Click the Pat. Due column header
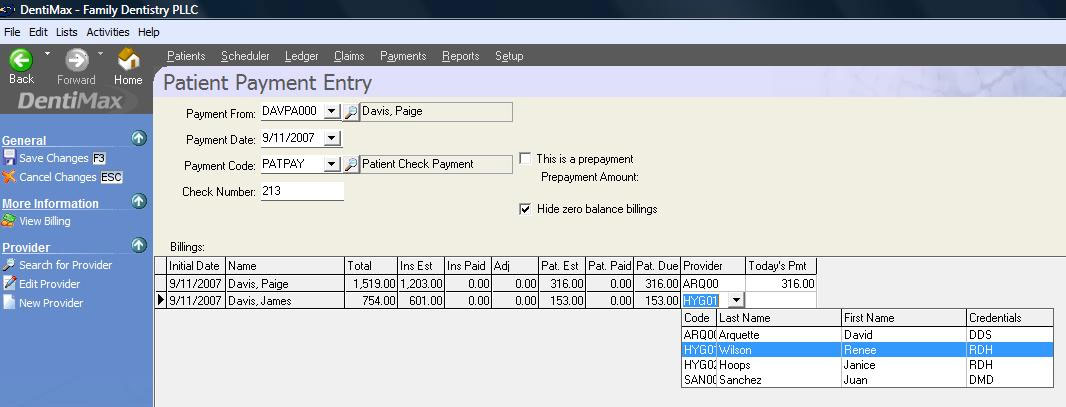This screenshot has height=407, width=1066. point(657,266)
